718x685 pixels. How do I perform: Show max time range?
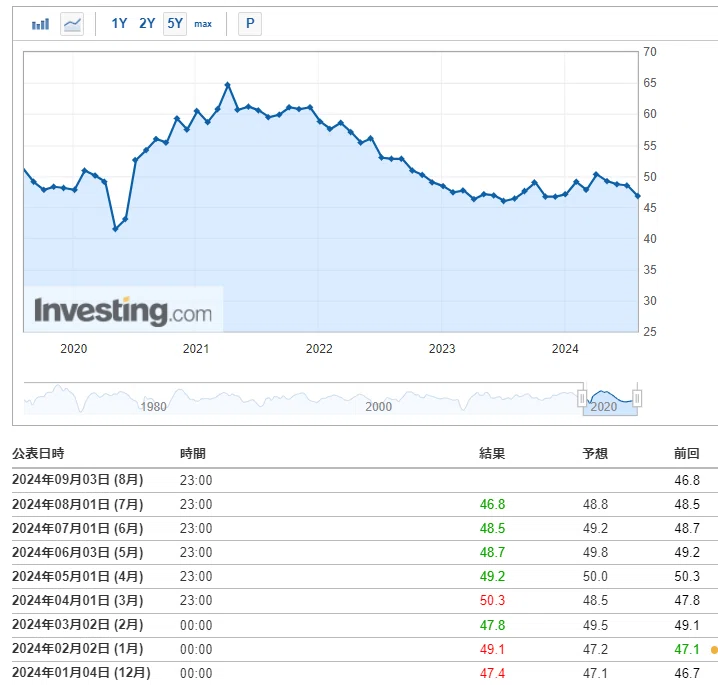click(x=203, y=24)
